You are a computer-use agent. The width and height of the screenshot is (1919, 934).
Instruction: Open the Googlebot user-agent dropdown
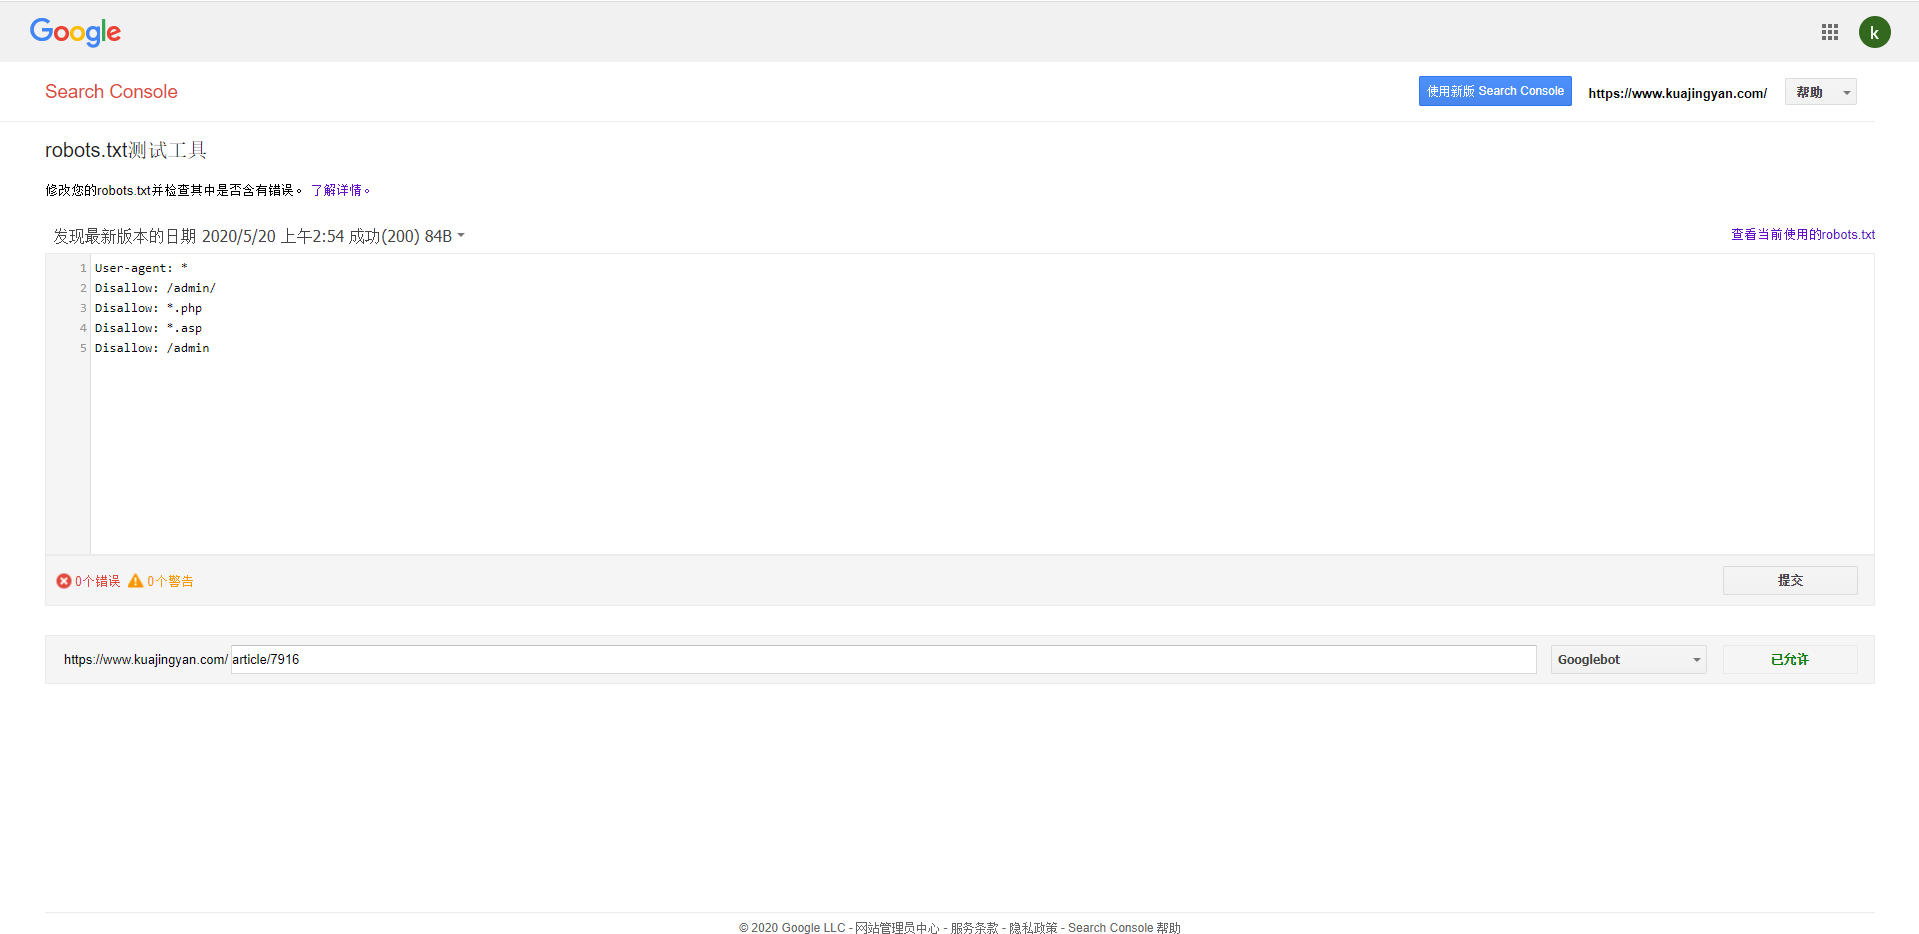[x=1628, y=659]
